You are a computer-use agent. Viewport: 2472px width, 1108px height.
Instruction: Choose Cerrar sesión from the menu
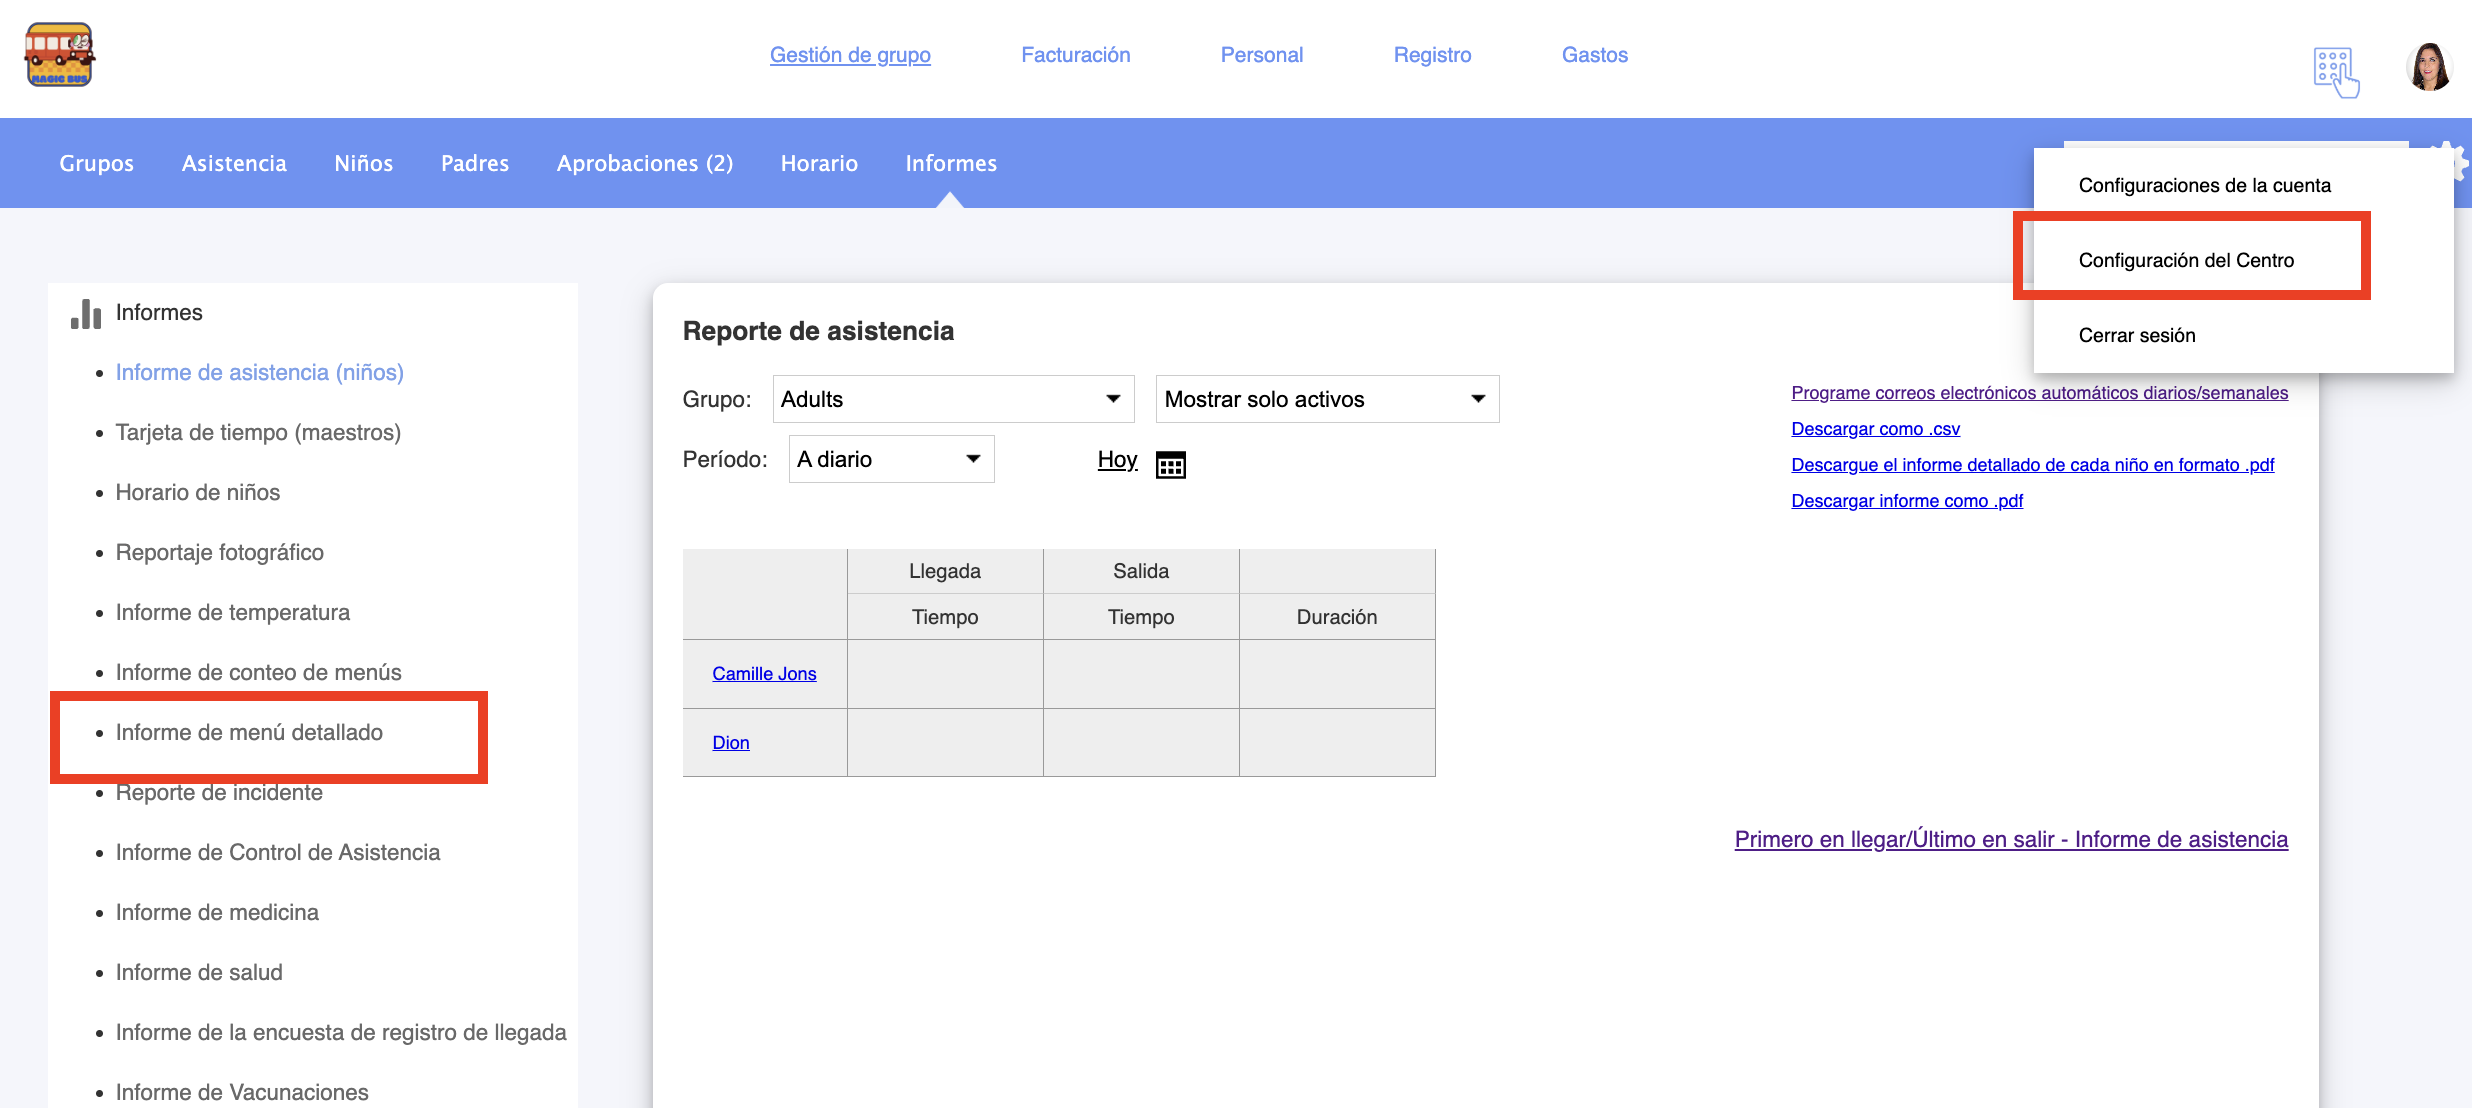point(2137,335)
